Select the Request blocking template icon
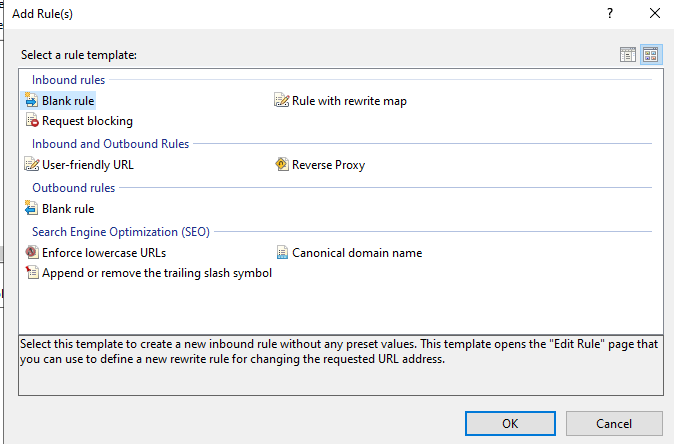674x444 pixels. pyautogui.click(x=32, y=120)
